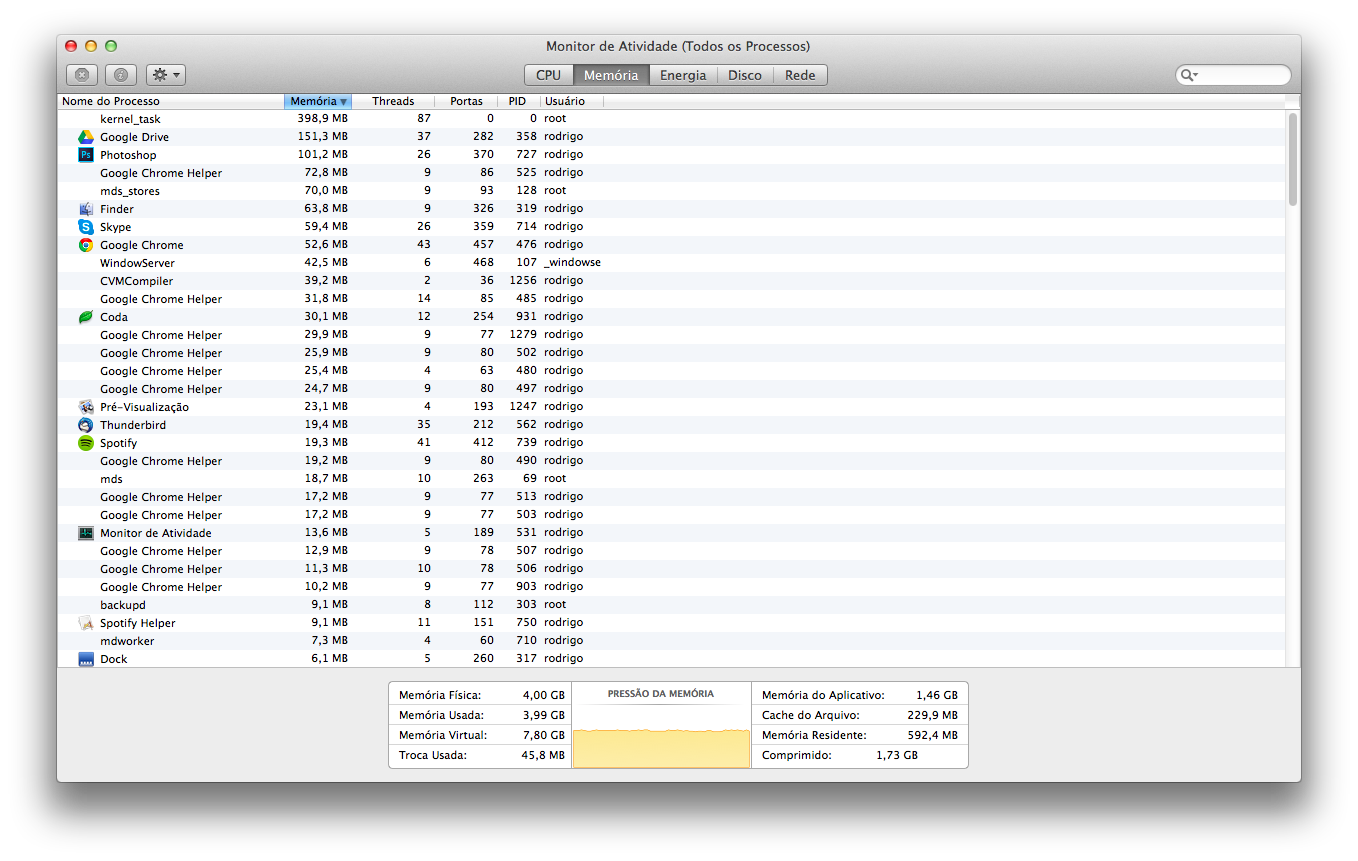Click the Google Drive process name text
Image resolution: width=1358 pixels, height=861 pixels.
pos(134,137)
